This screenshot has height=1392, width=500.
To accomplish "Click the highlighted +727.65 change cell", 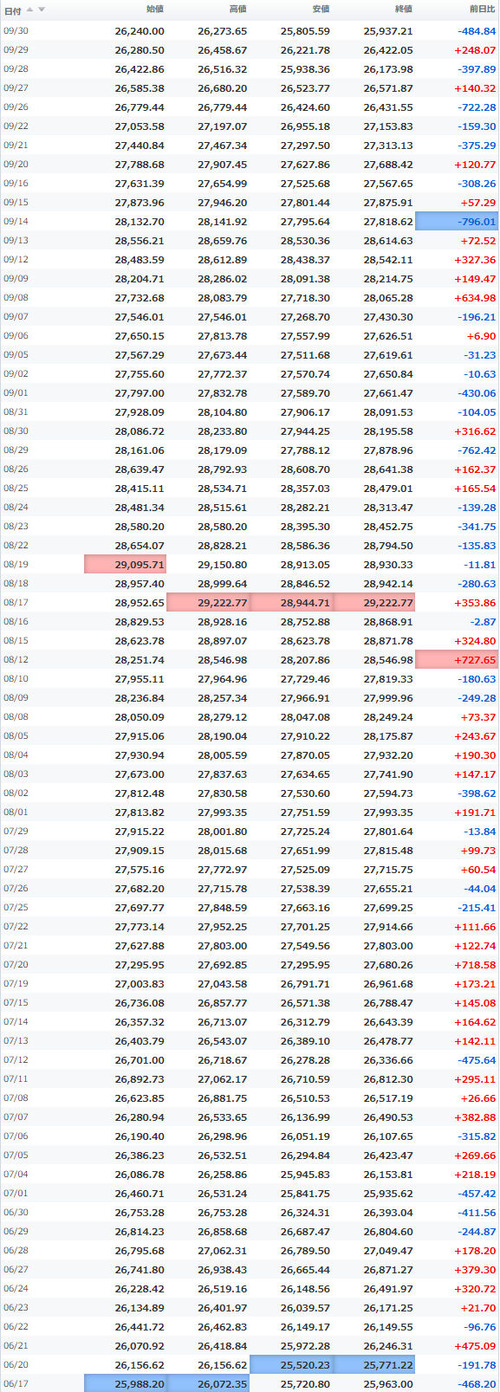I will point(456,658).
